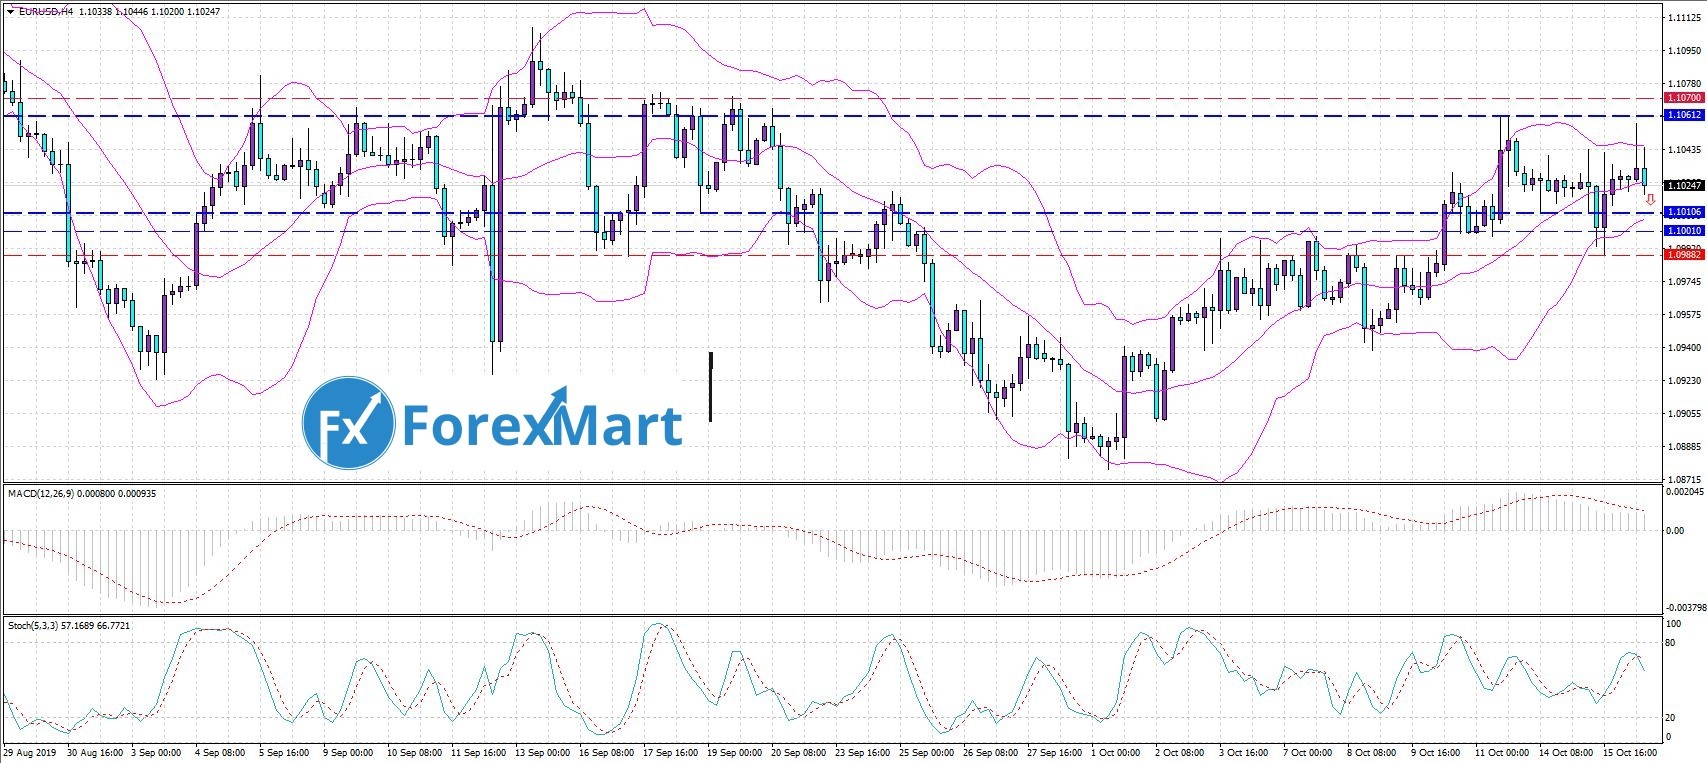Click the 1.11125 value on price scale
Viewport: 1707px width, 763px height.
[x=1684, y=18]
